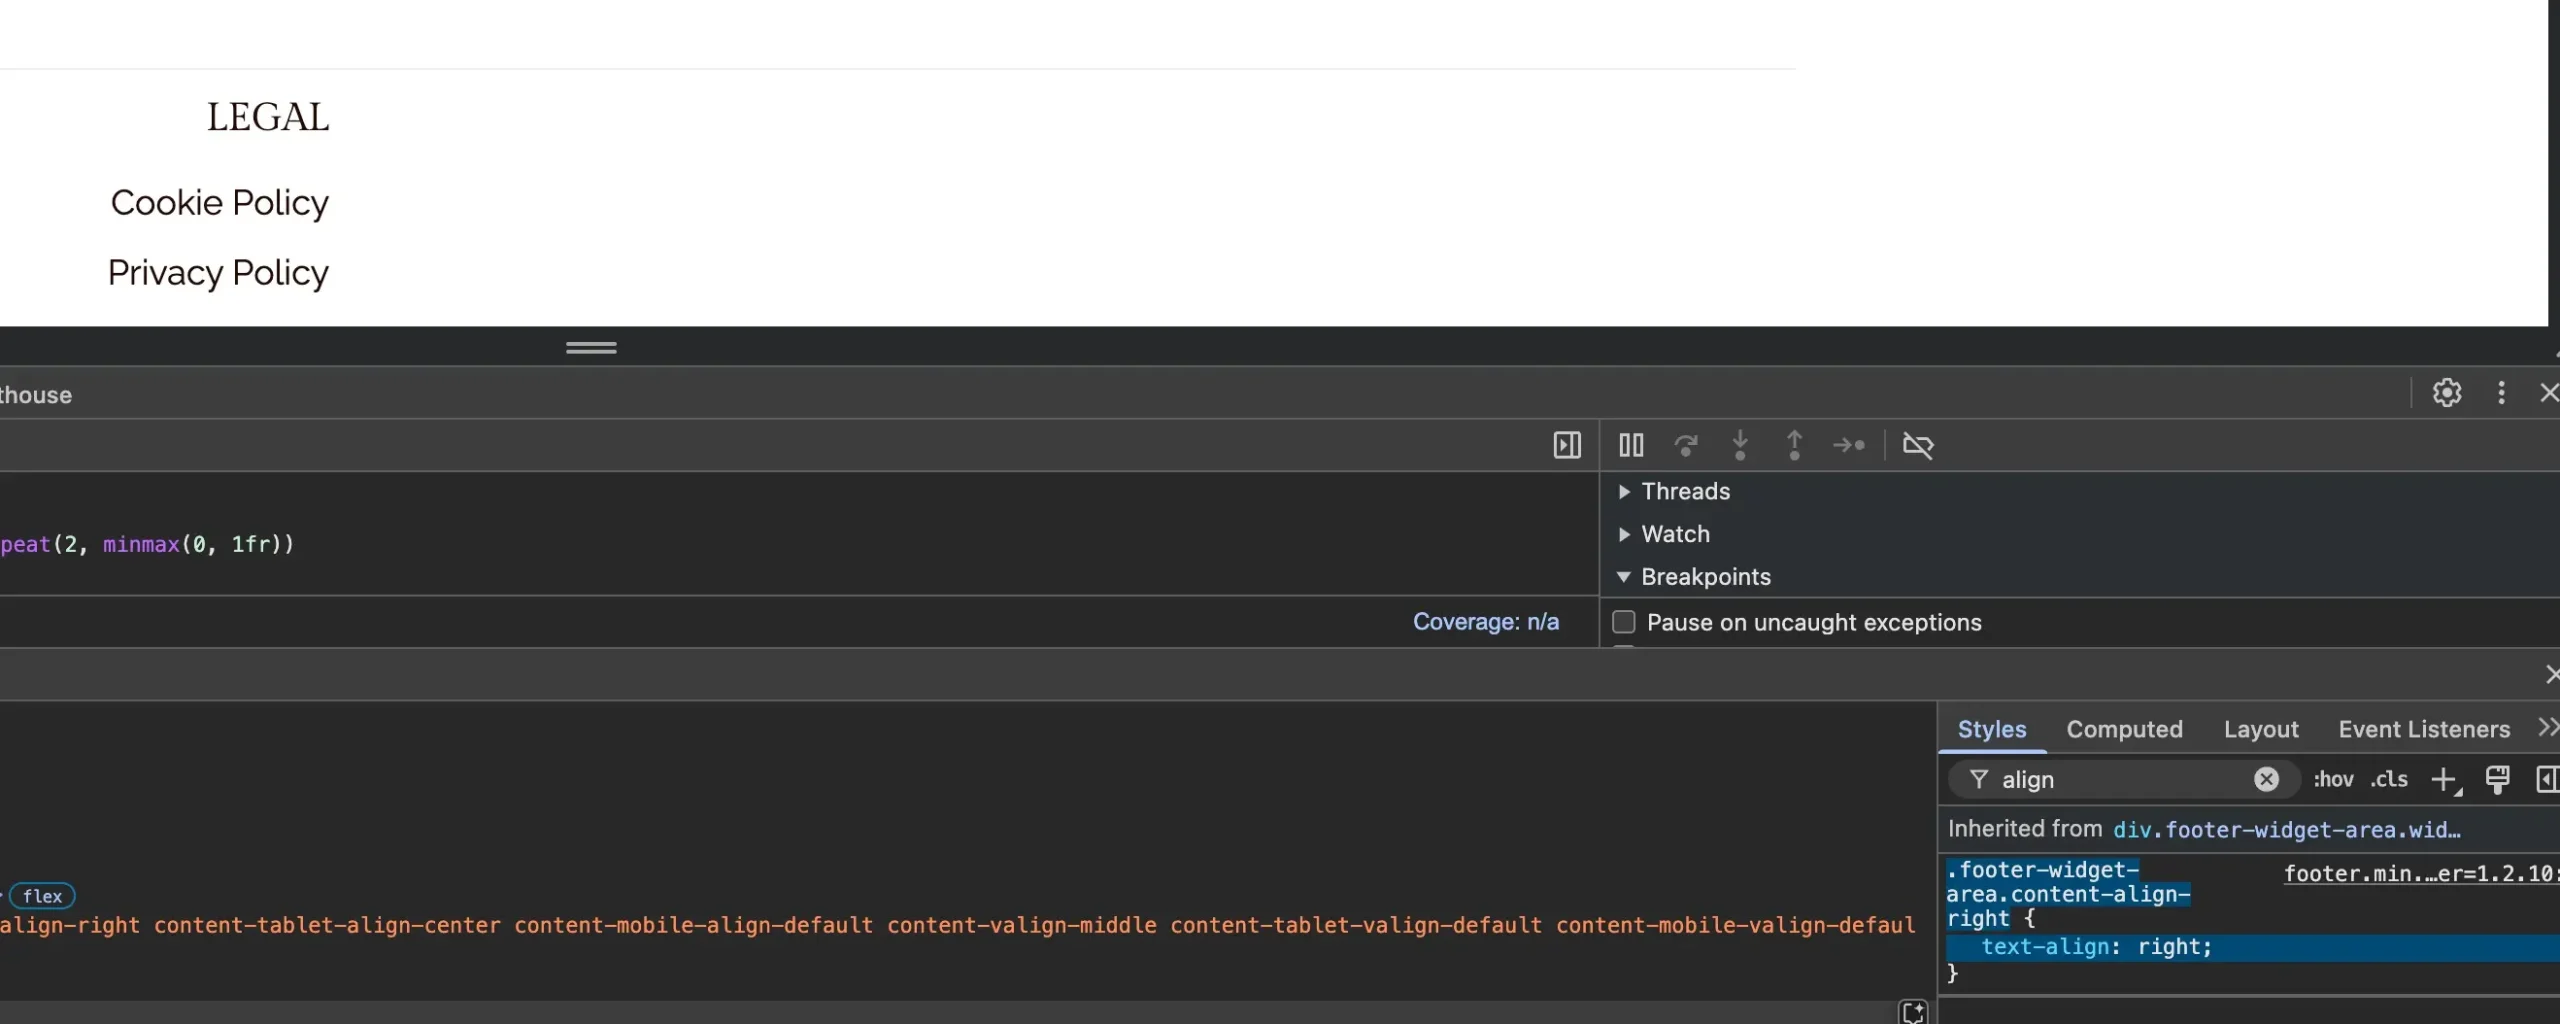Toggle :hov element state panel

click(x=2332, y=779)
